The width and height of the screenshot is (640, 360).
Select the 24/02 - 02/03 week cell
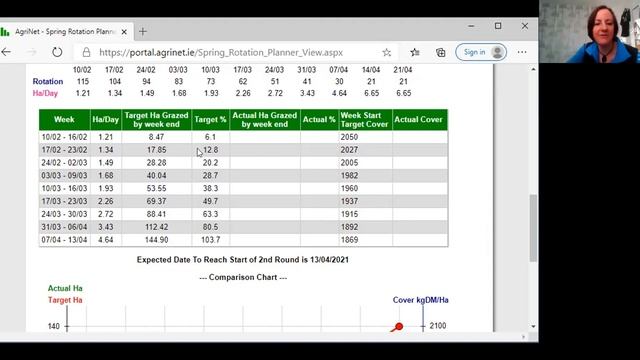tap(64, 163)
